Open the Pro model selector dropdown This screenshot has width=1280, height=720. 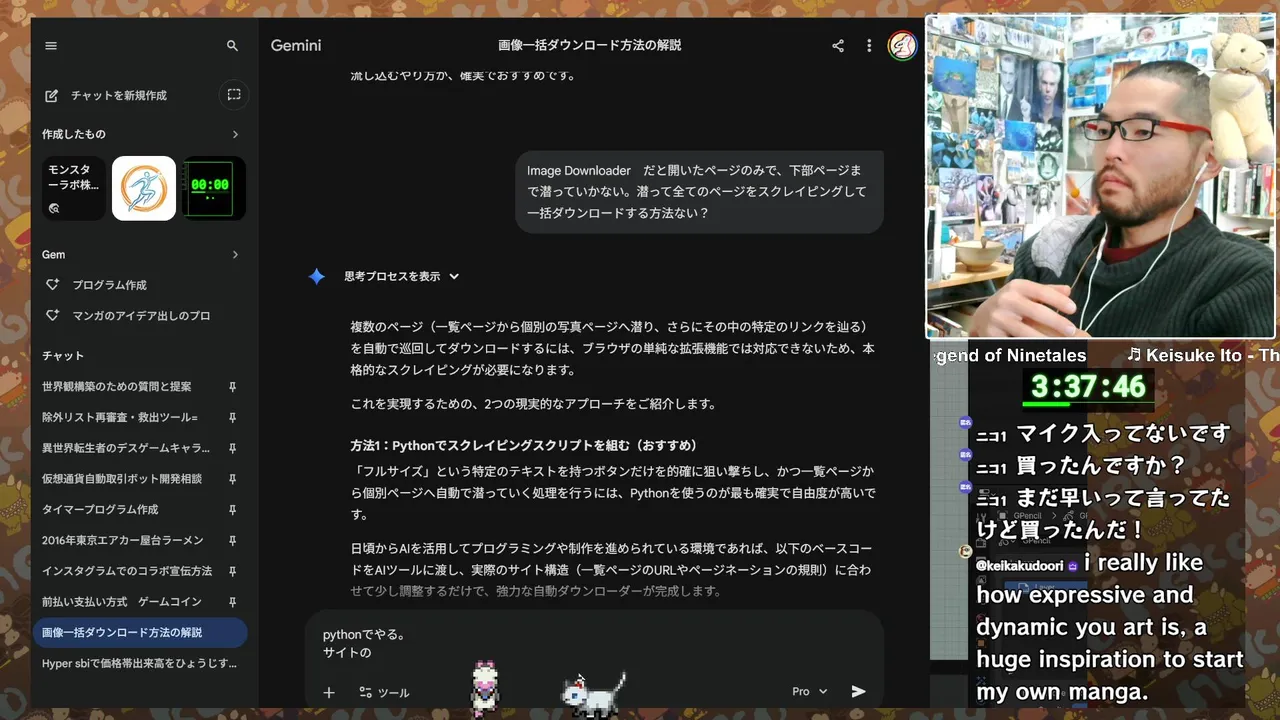click(x=810, y=691)
